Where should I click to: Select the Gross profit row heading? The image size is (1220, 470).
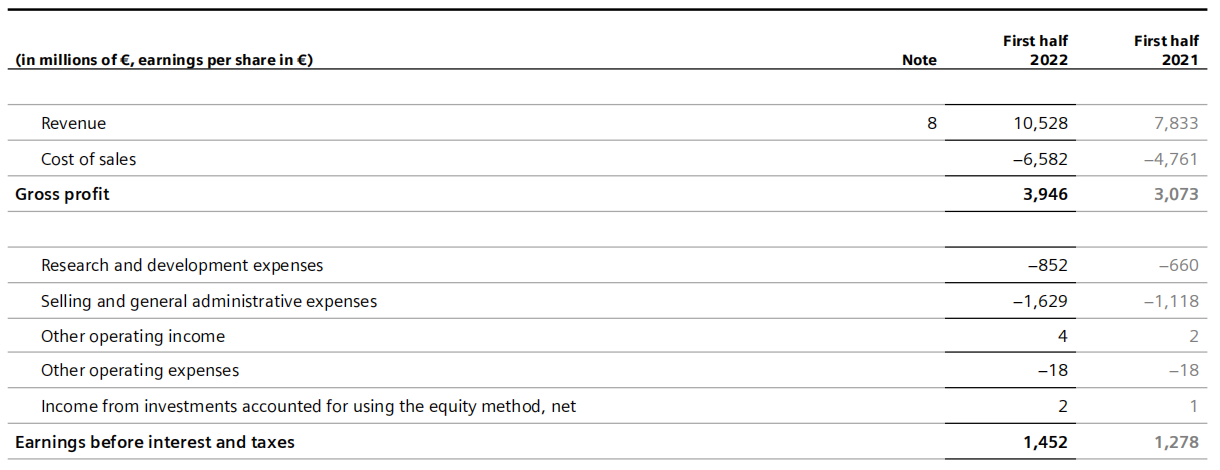tap(62, 194)
